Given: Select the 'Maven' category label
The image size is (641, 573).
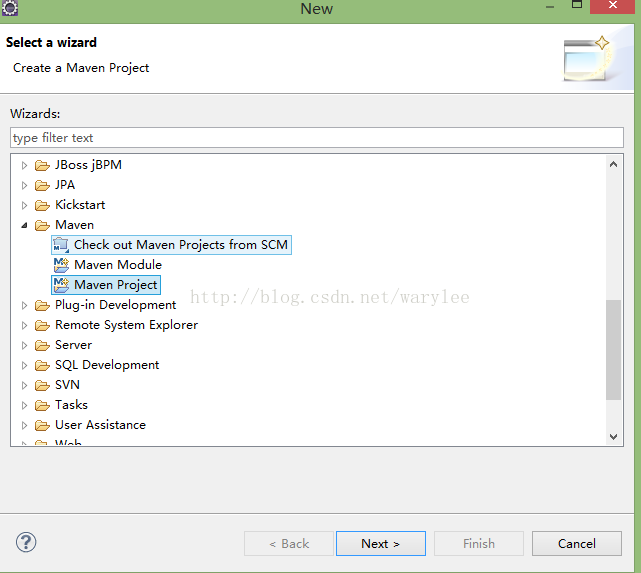Looking at the screenshot, I should 74,225.
